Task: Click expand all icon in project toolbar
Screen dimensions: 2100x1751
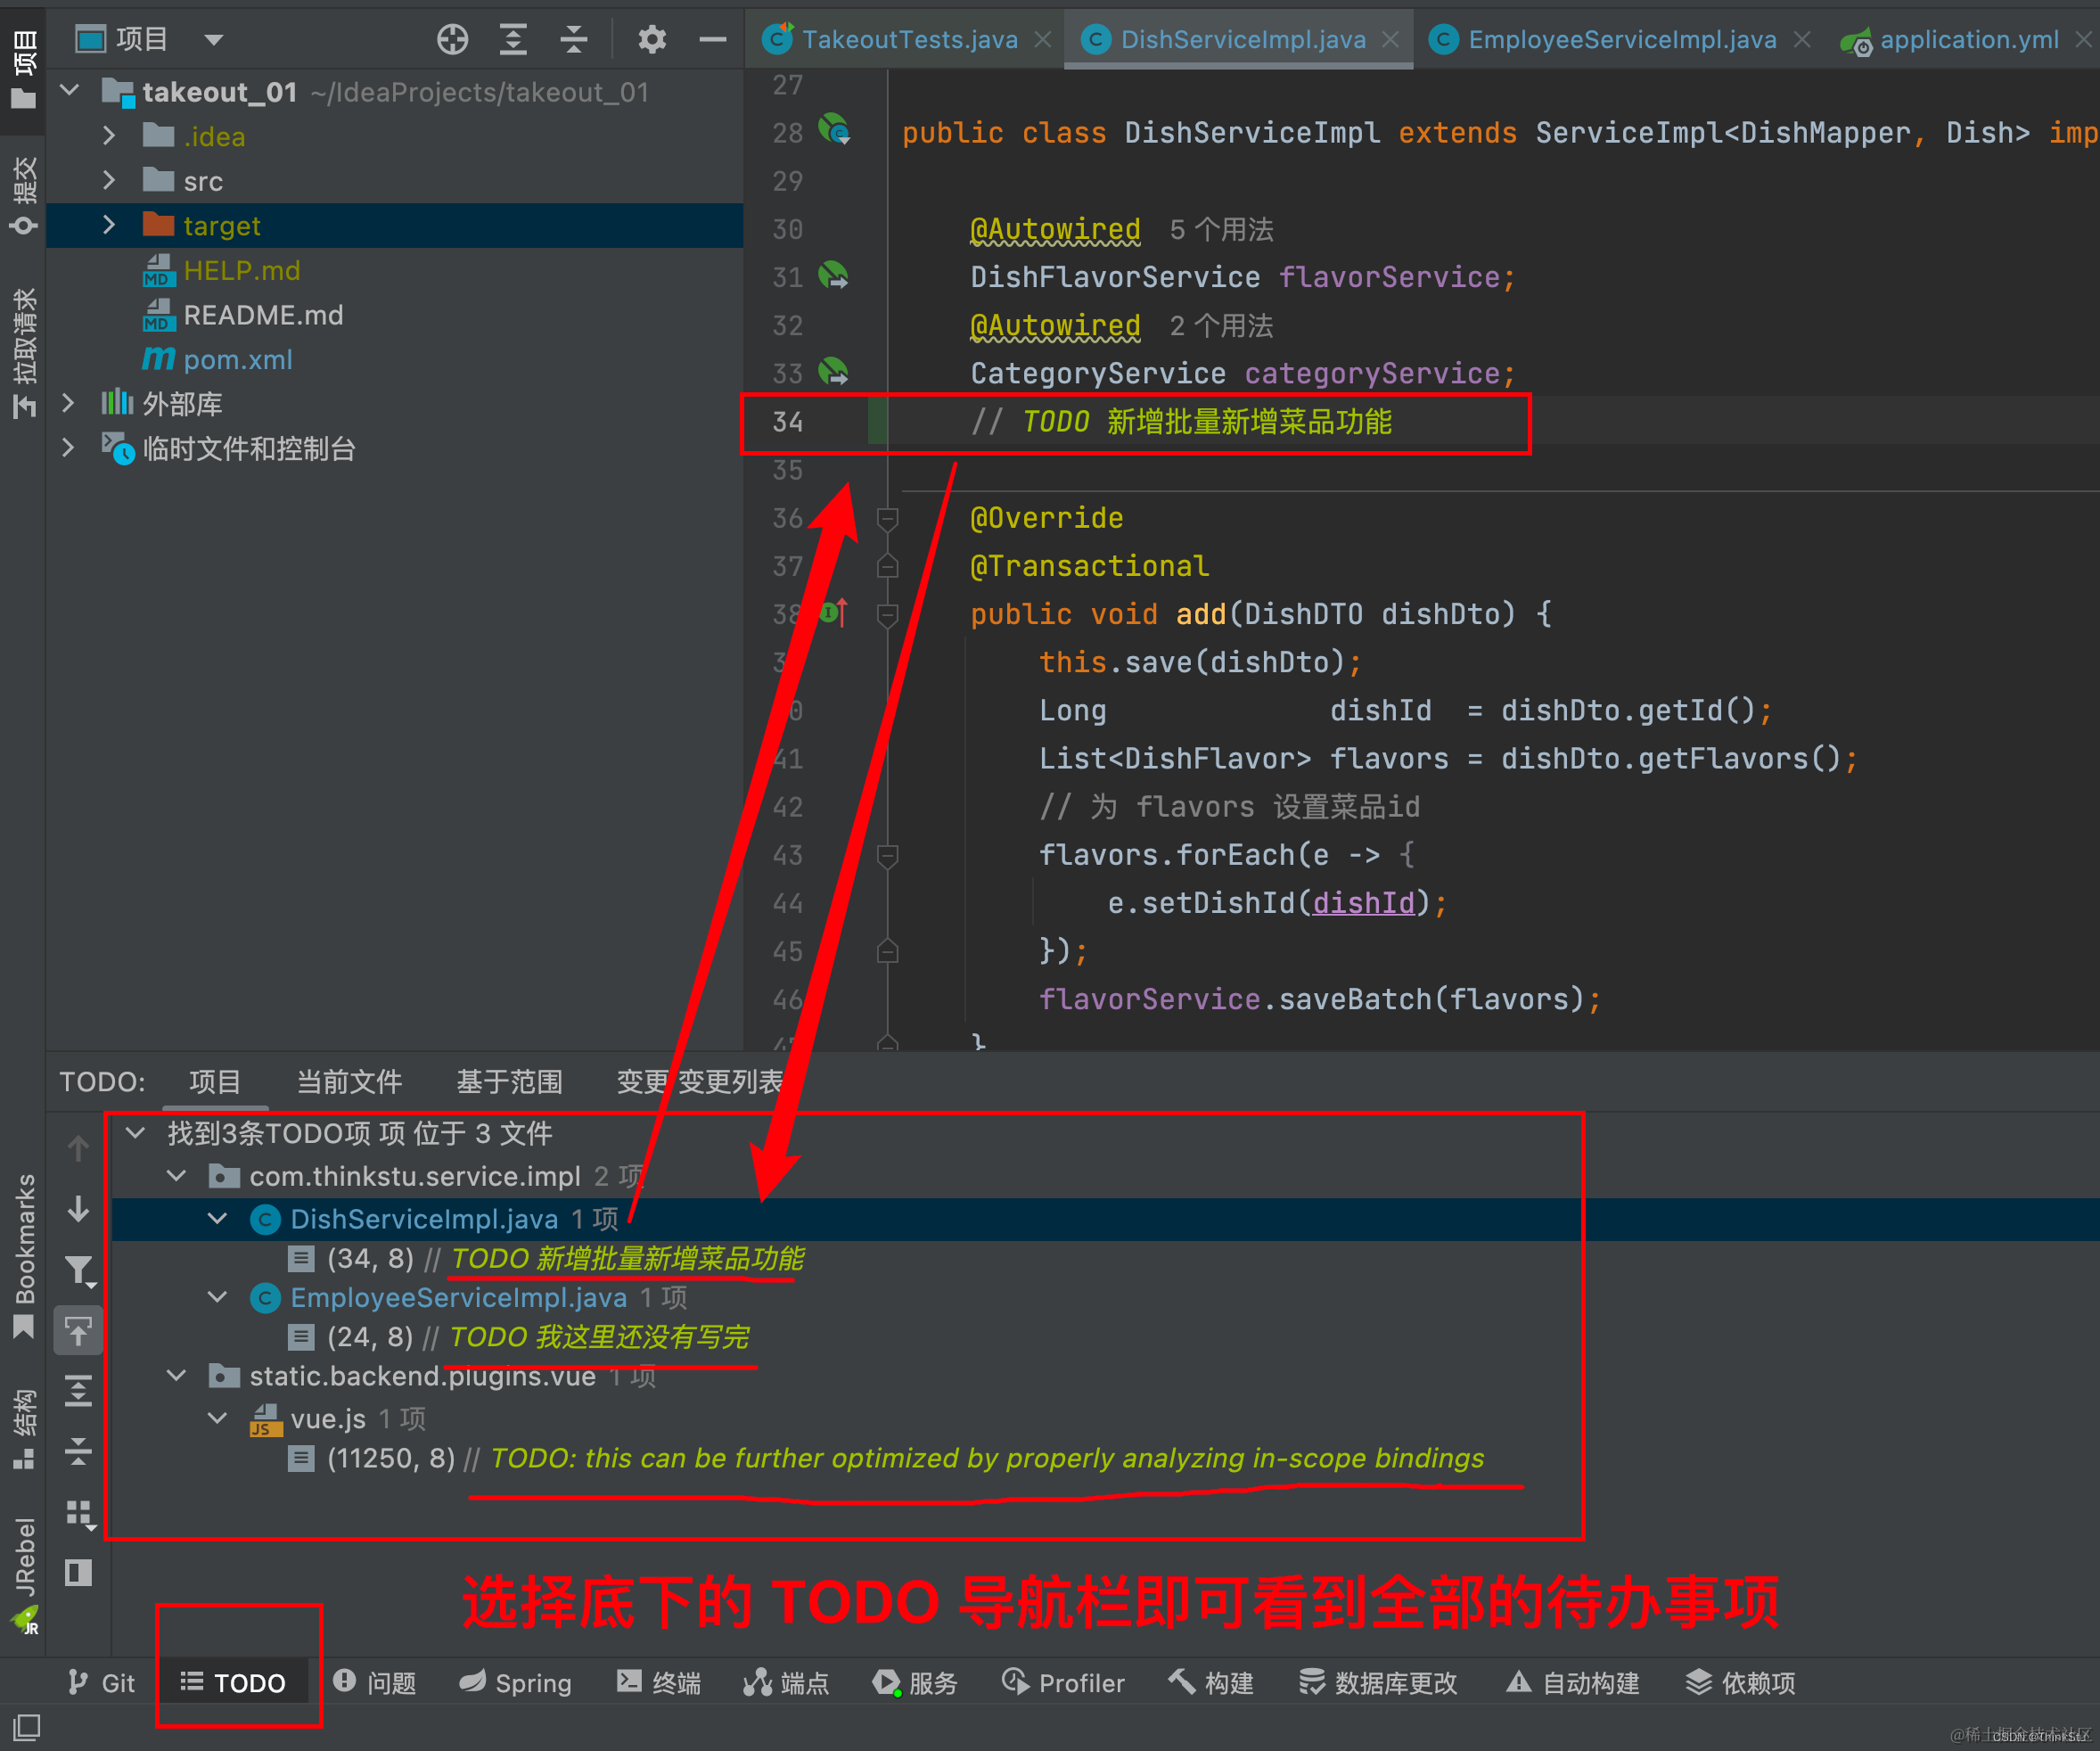Action: (513, 40)
